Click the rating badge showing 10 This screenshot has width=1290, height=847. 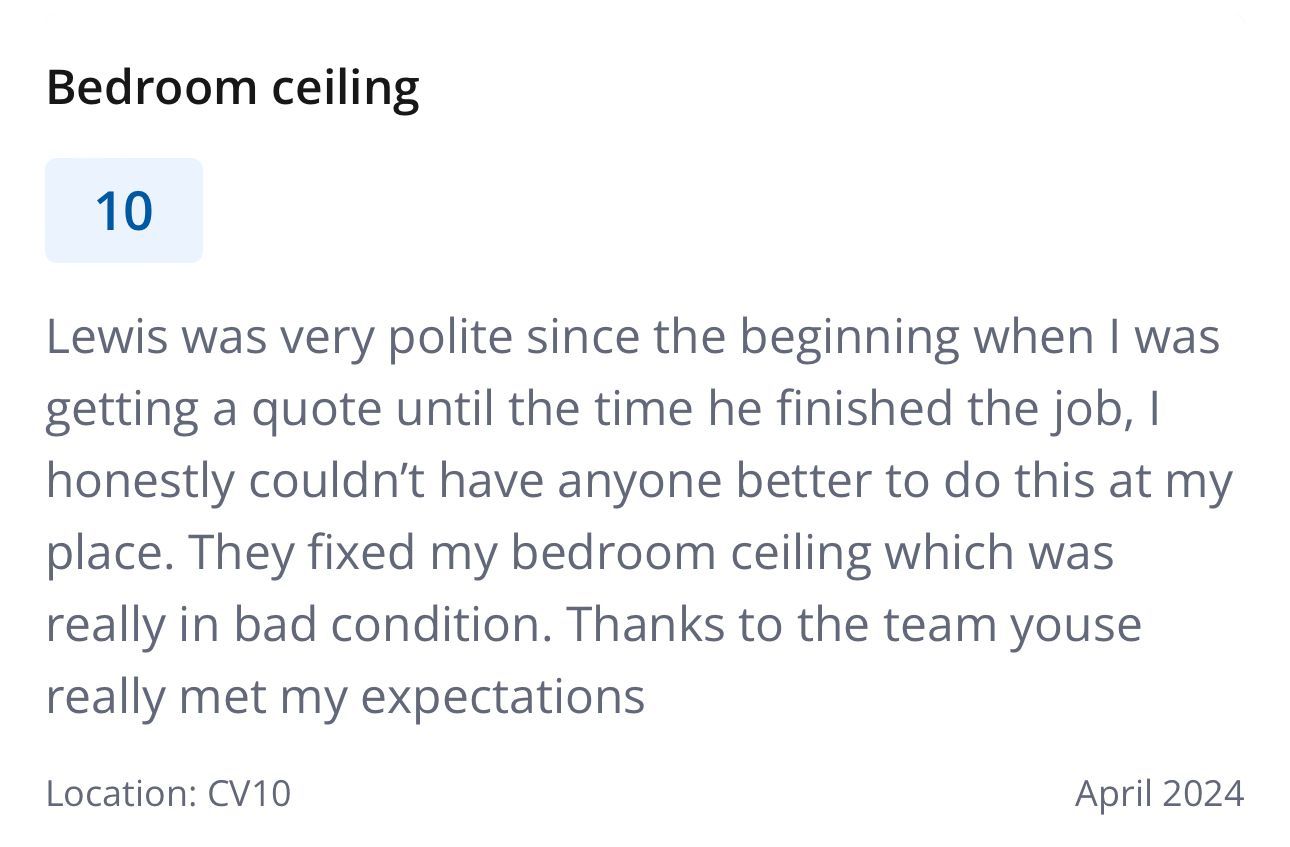[x=124, y=211]
